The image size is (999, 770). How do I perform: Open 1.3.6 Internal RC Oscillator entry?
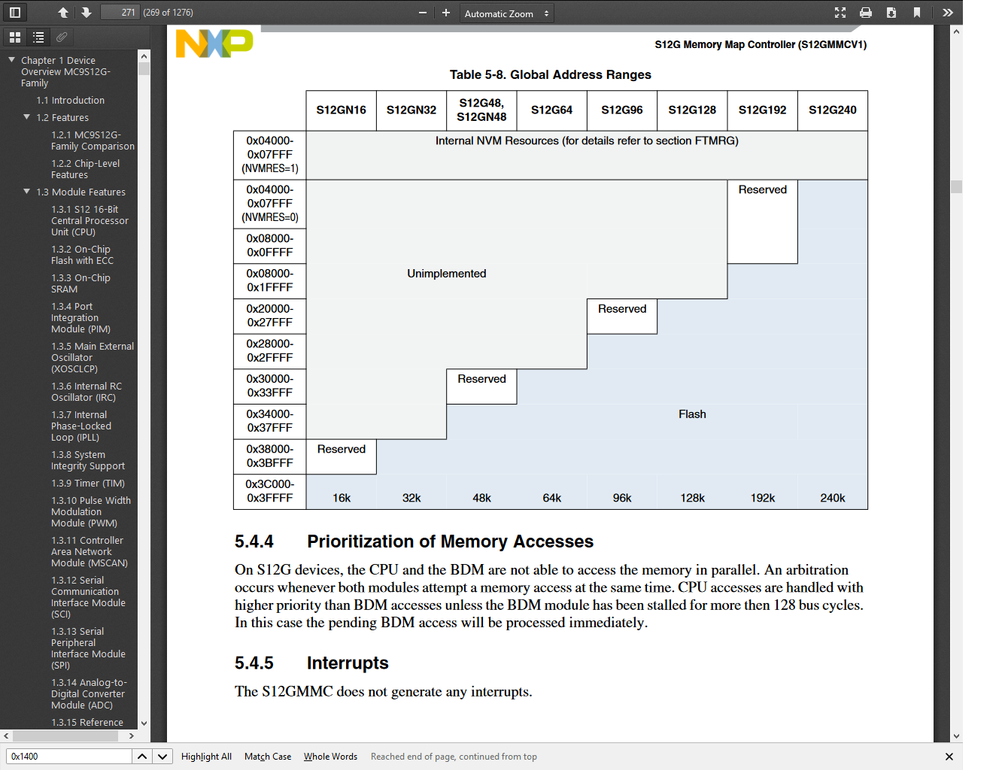87,392
